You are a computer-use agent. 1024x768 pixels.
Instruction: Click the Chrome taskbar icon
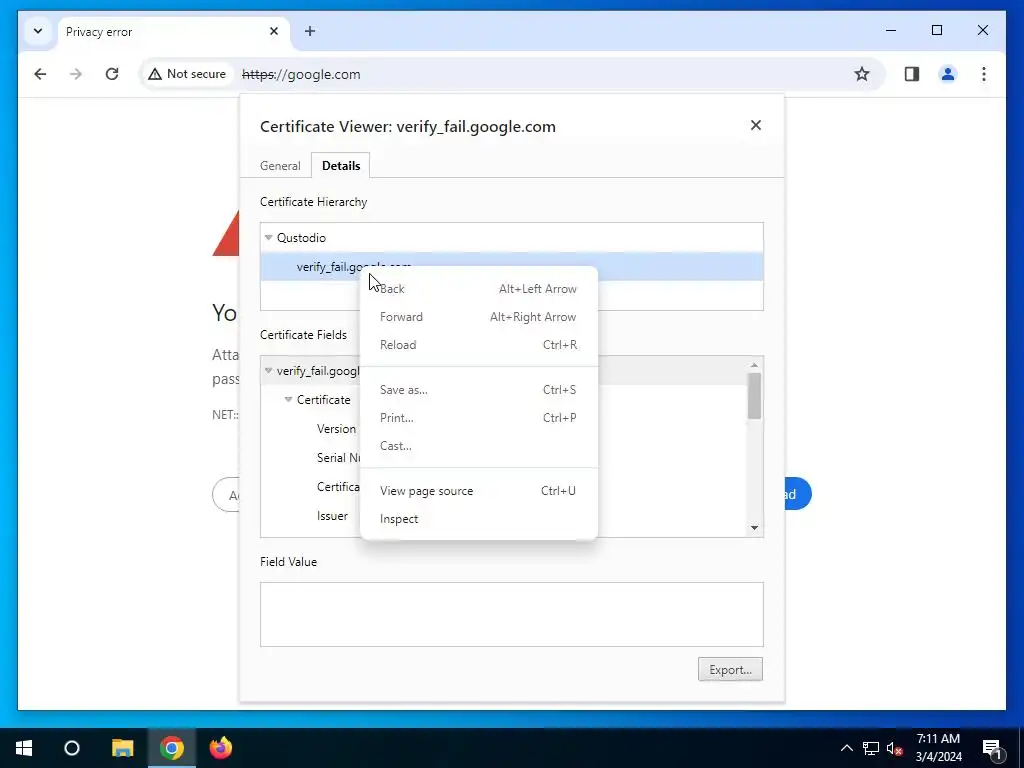point(172,748)
